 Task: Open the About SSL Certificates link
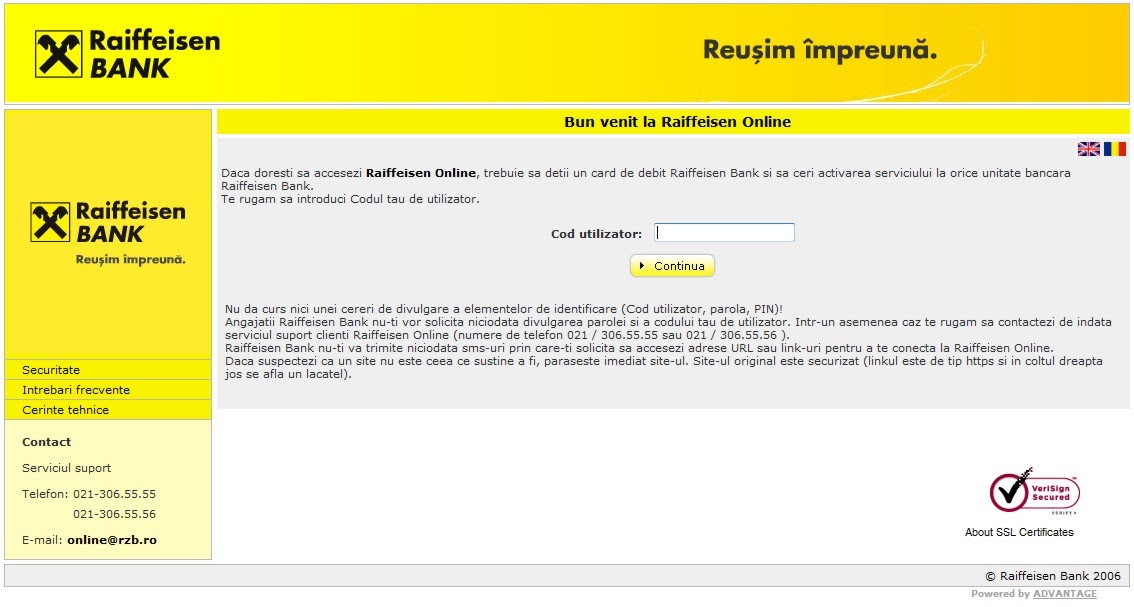click(x=1019, y=532)
